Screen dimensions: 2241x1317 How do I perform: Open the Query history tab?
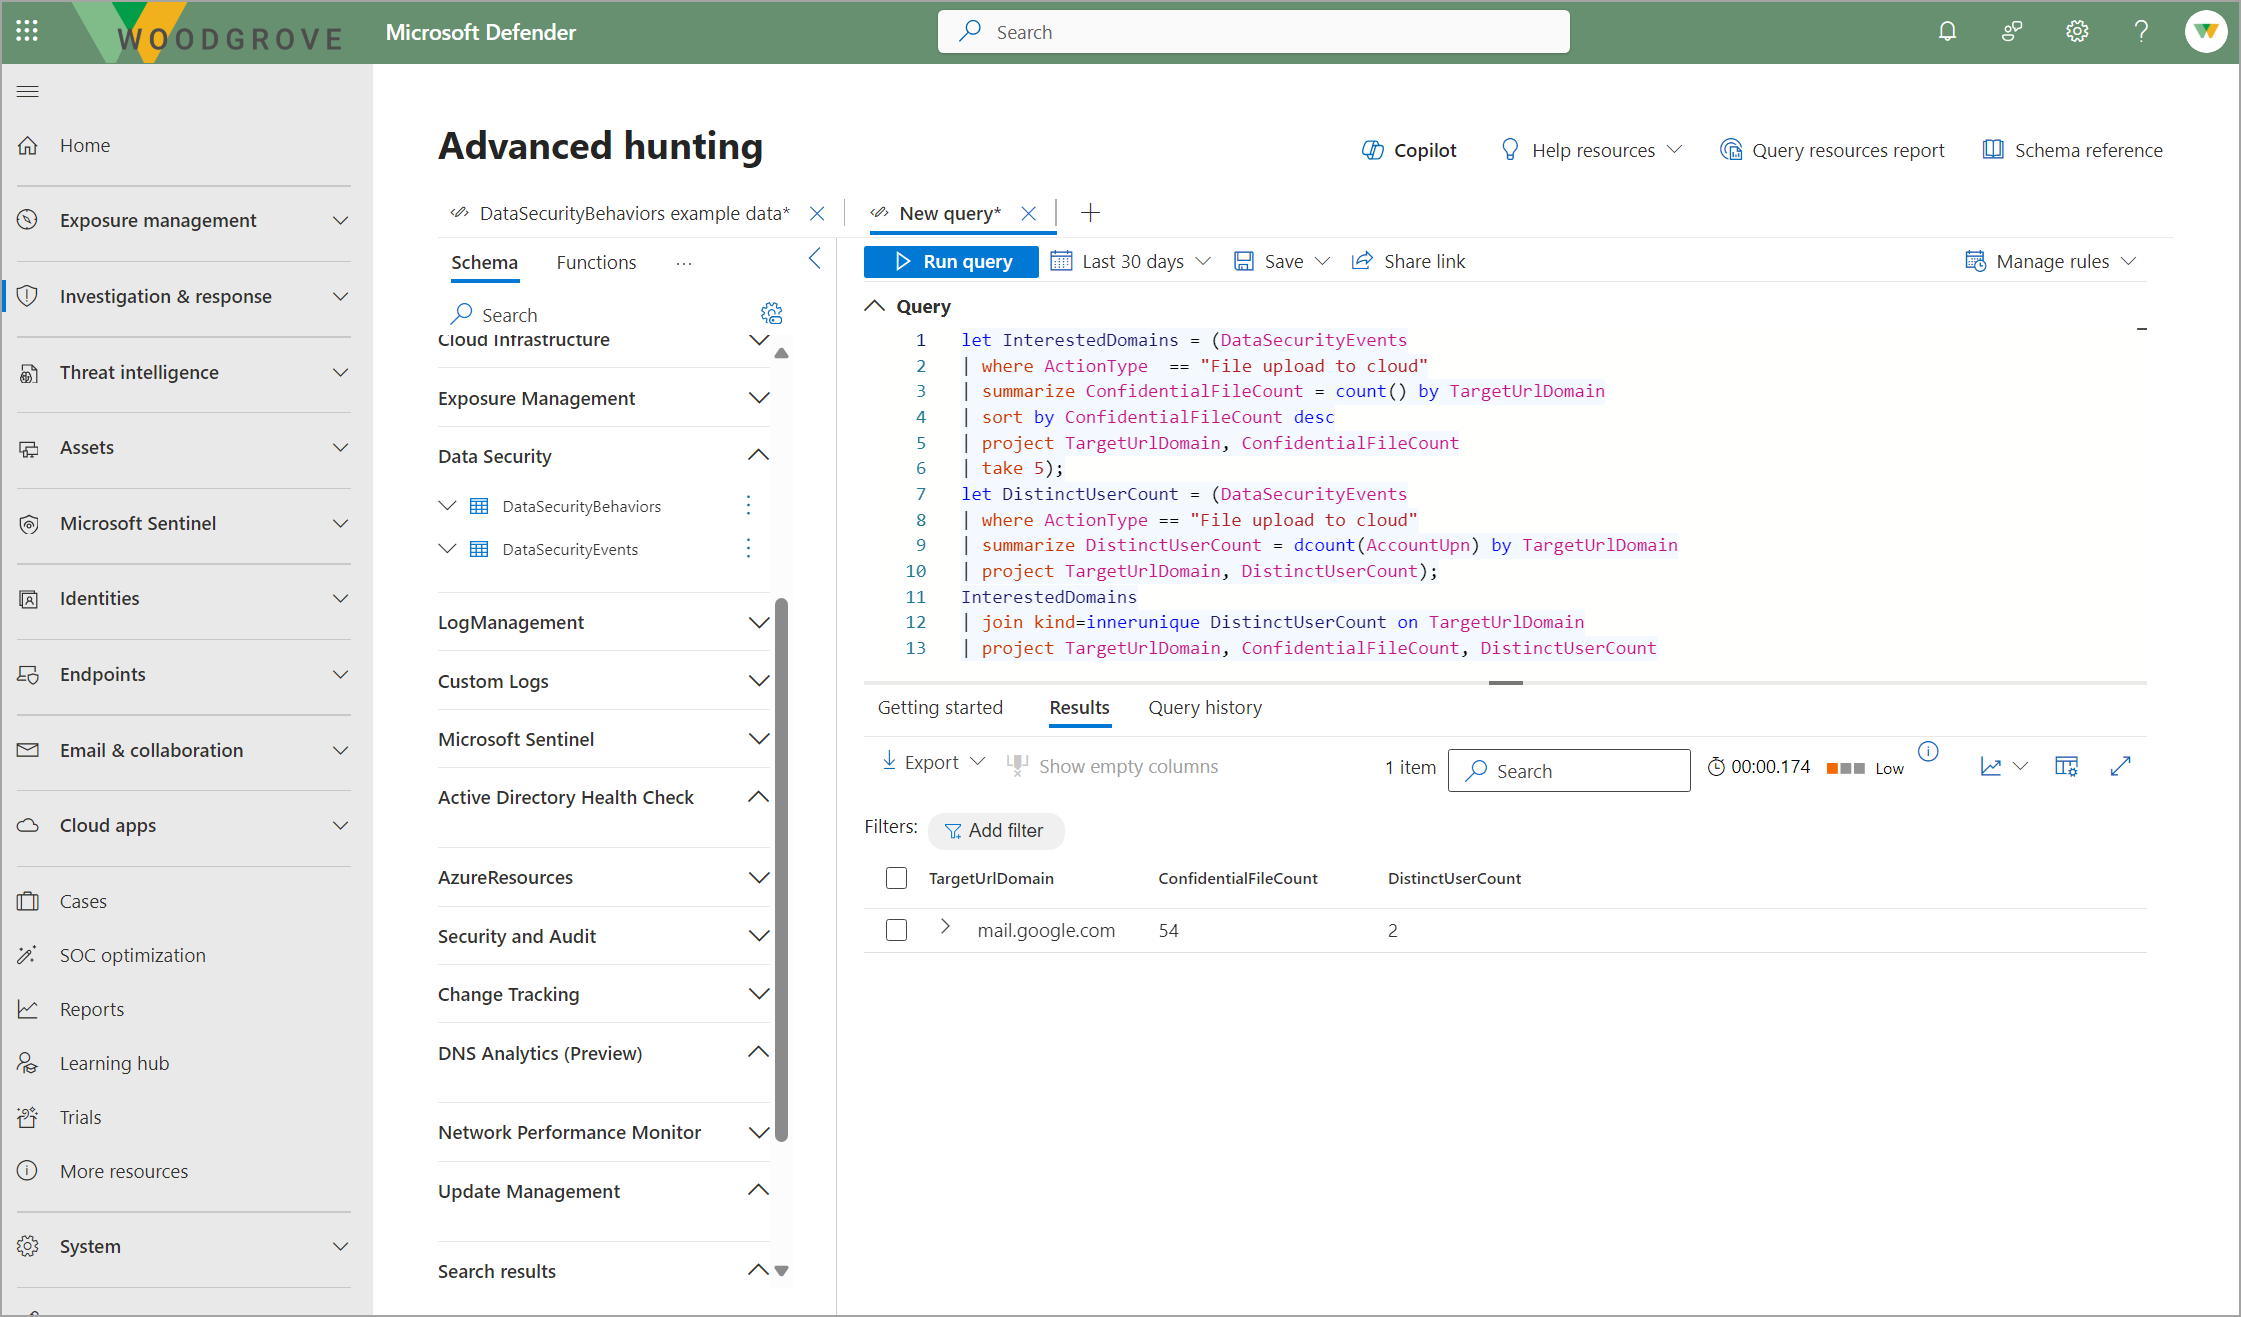[x=1204, y=707]
